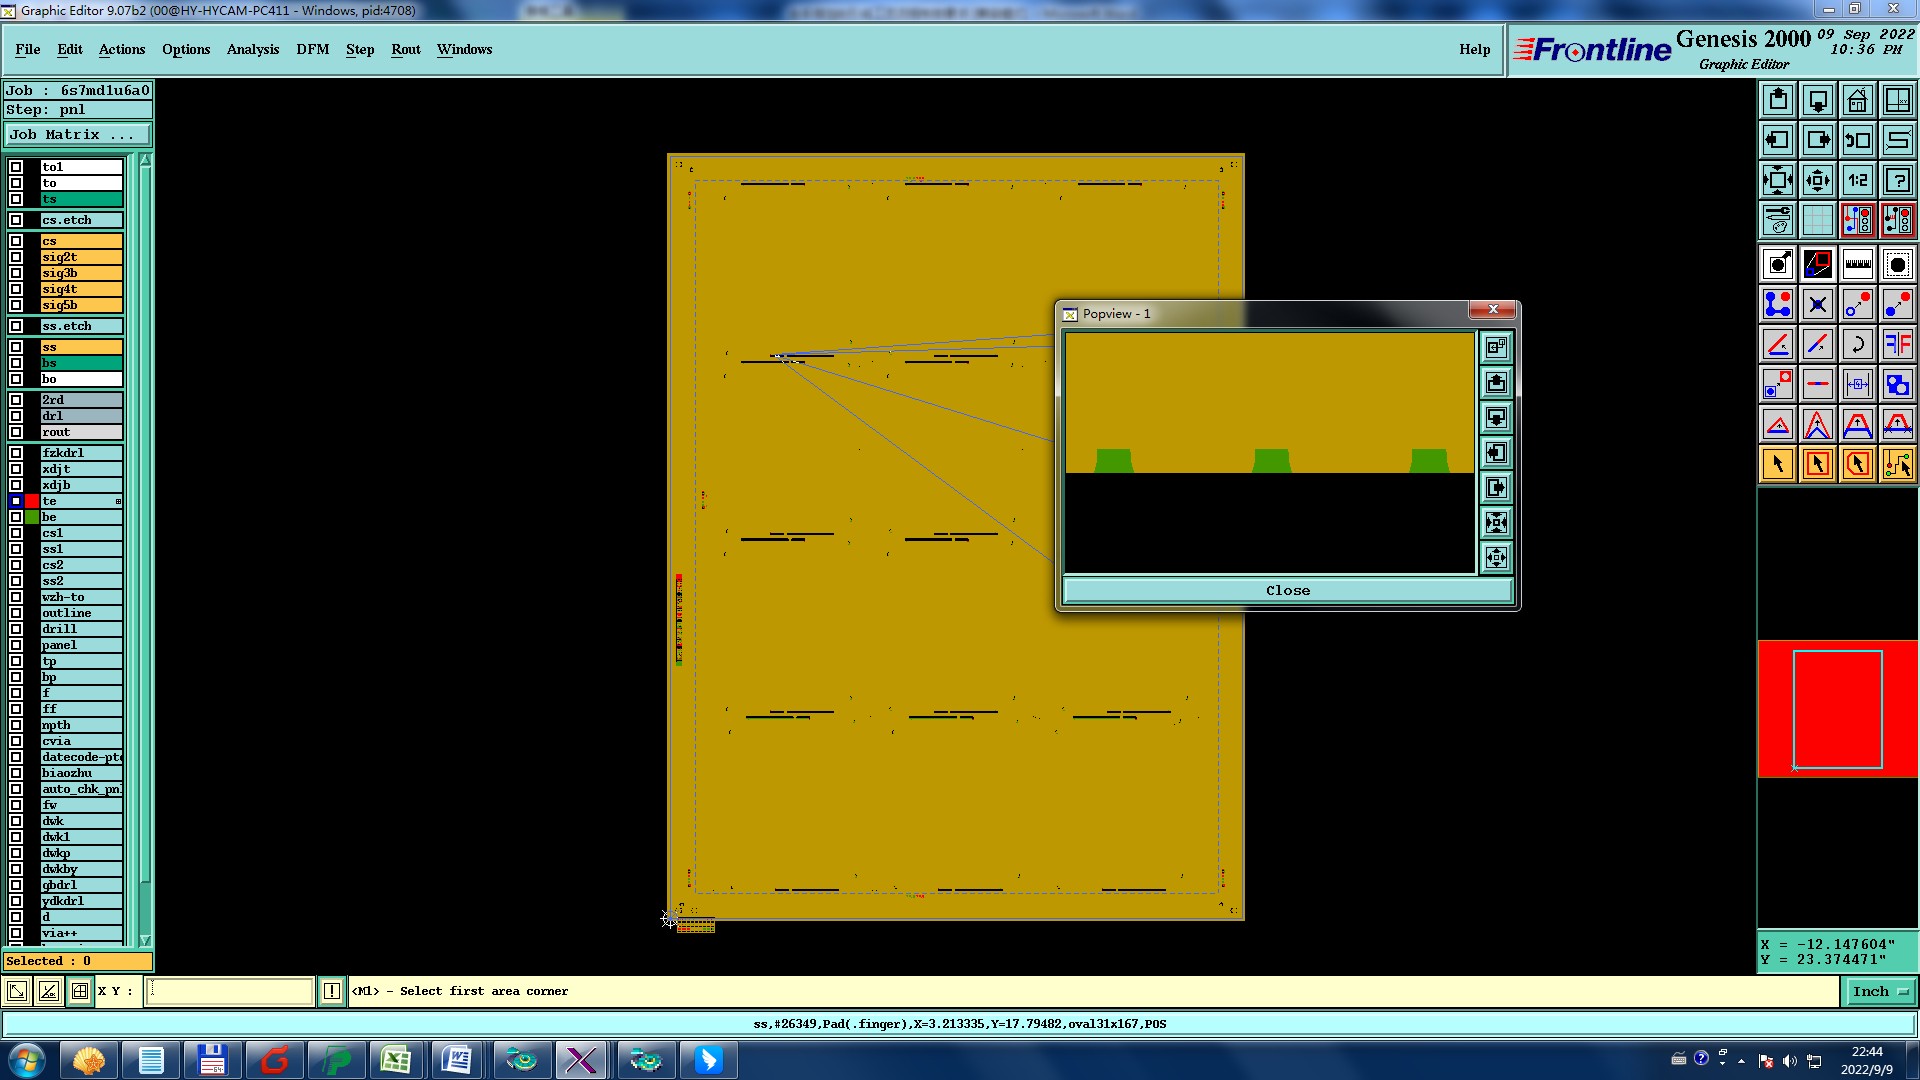Select the 1:2 zoom icon

(x=1857, y=180)
